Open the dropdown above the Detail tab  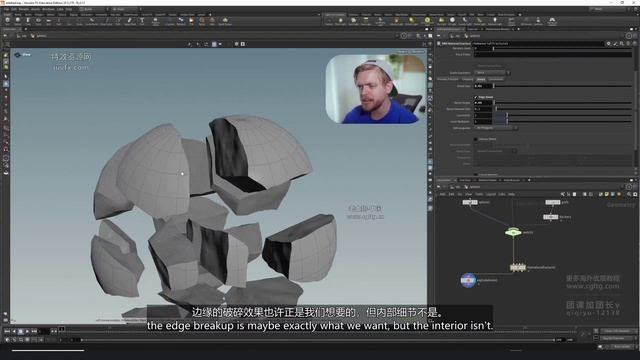click(492, 73)
